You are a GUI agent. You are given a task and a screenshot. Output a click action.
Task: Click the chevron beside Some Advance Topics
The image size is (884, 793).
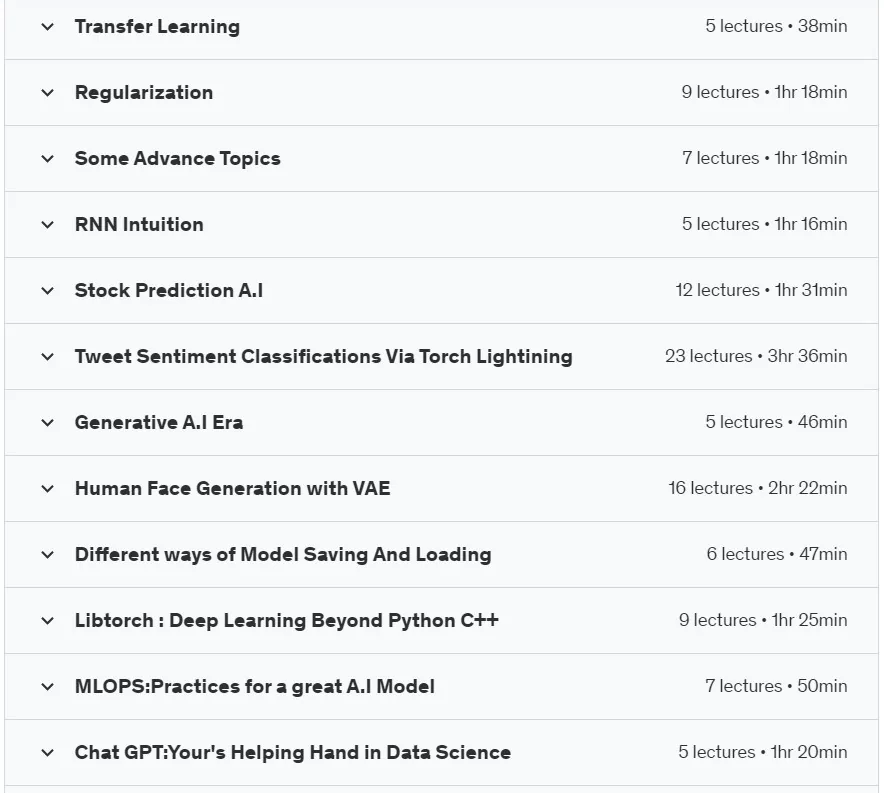coord(48,158)
